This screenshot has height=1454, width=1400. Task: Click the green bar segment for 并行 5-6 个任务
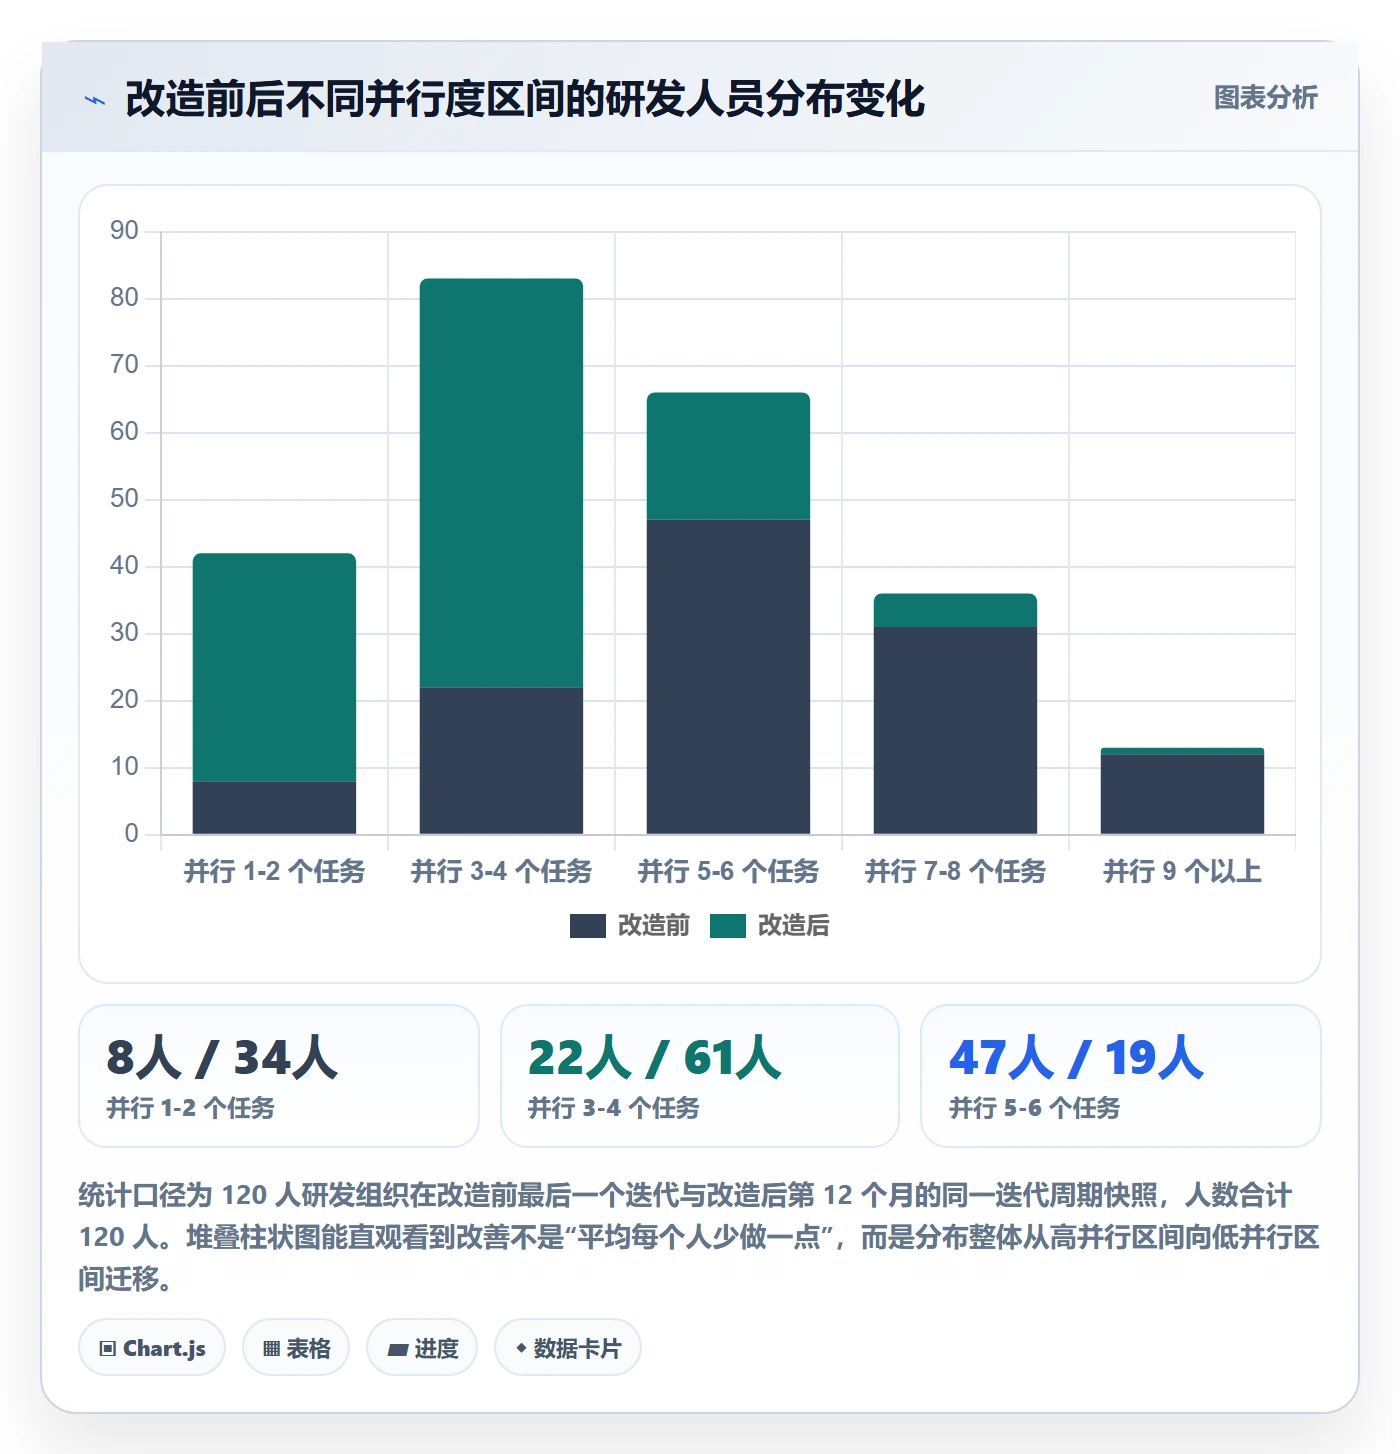tap(728, 456)
